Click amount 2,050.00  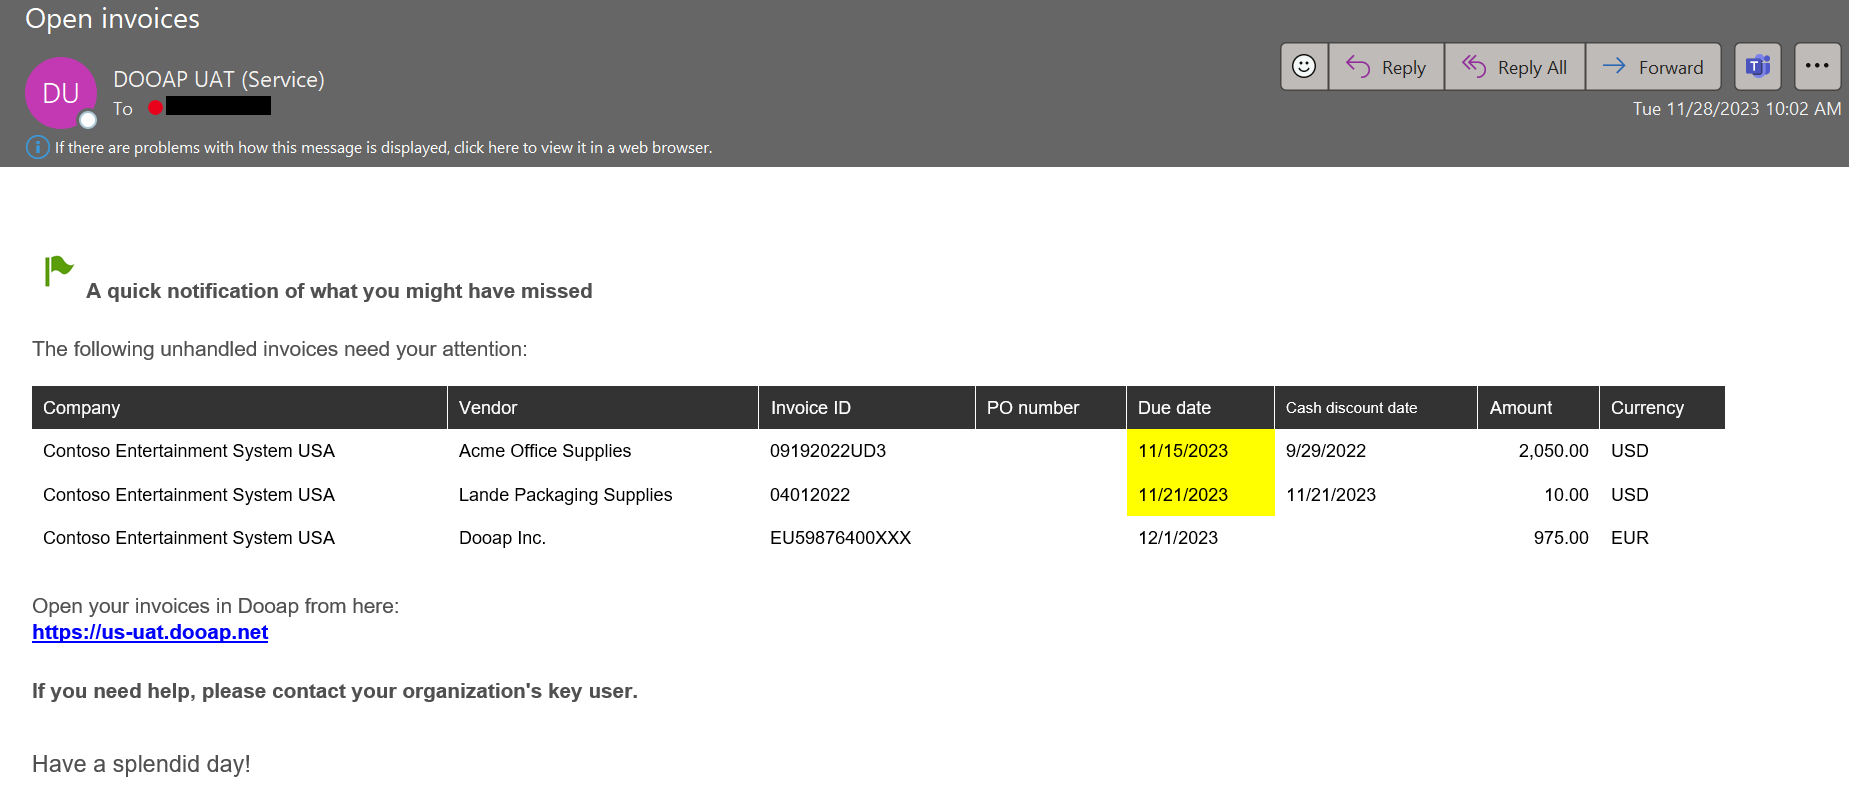1554,451
